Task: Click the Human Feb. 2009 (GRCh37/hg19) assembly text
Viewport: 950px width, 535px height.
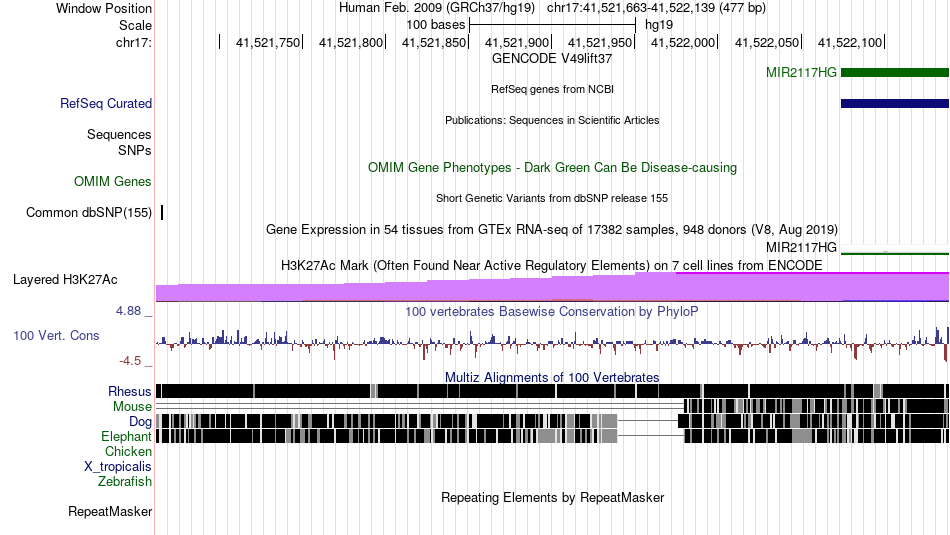Action: coord(437,8)
